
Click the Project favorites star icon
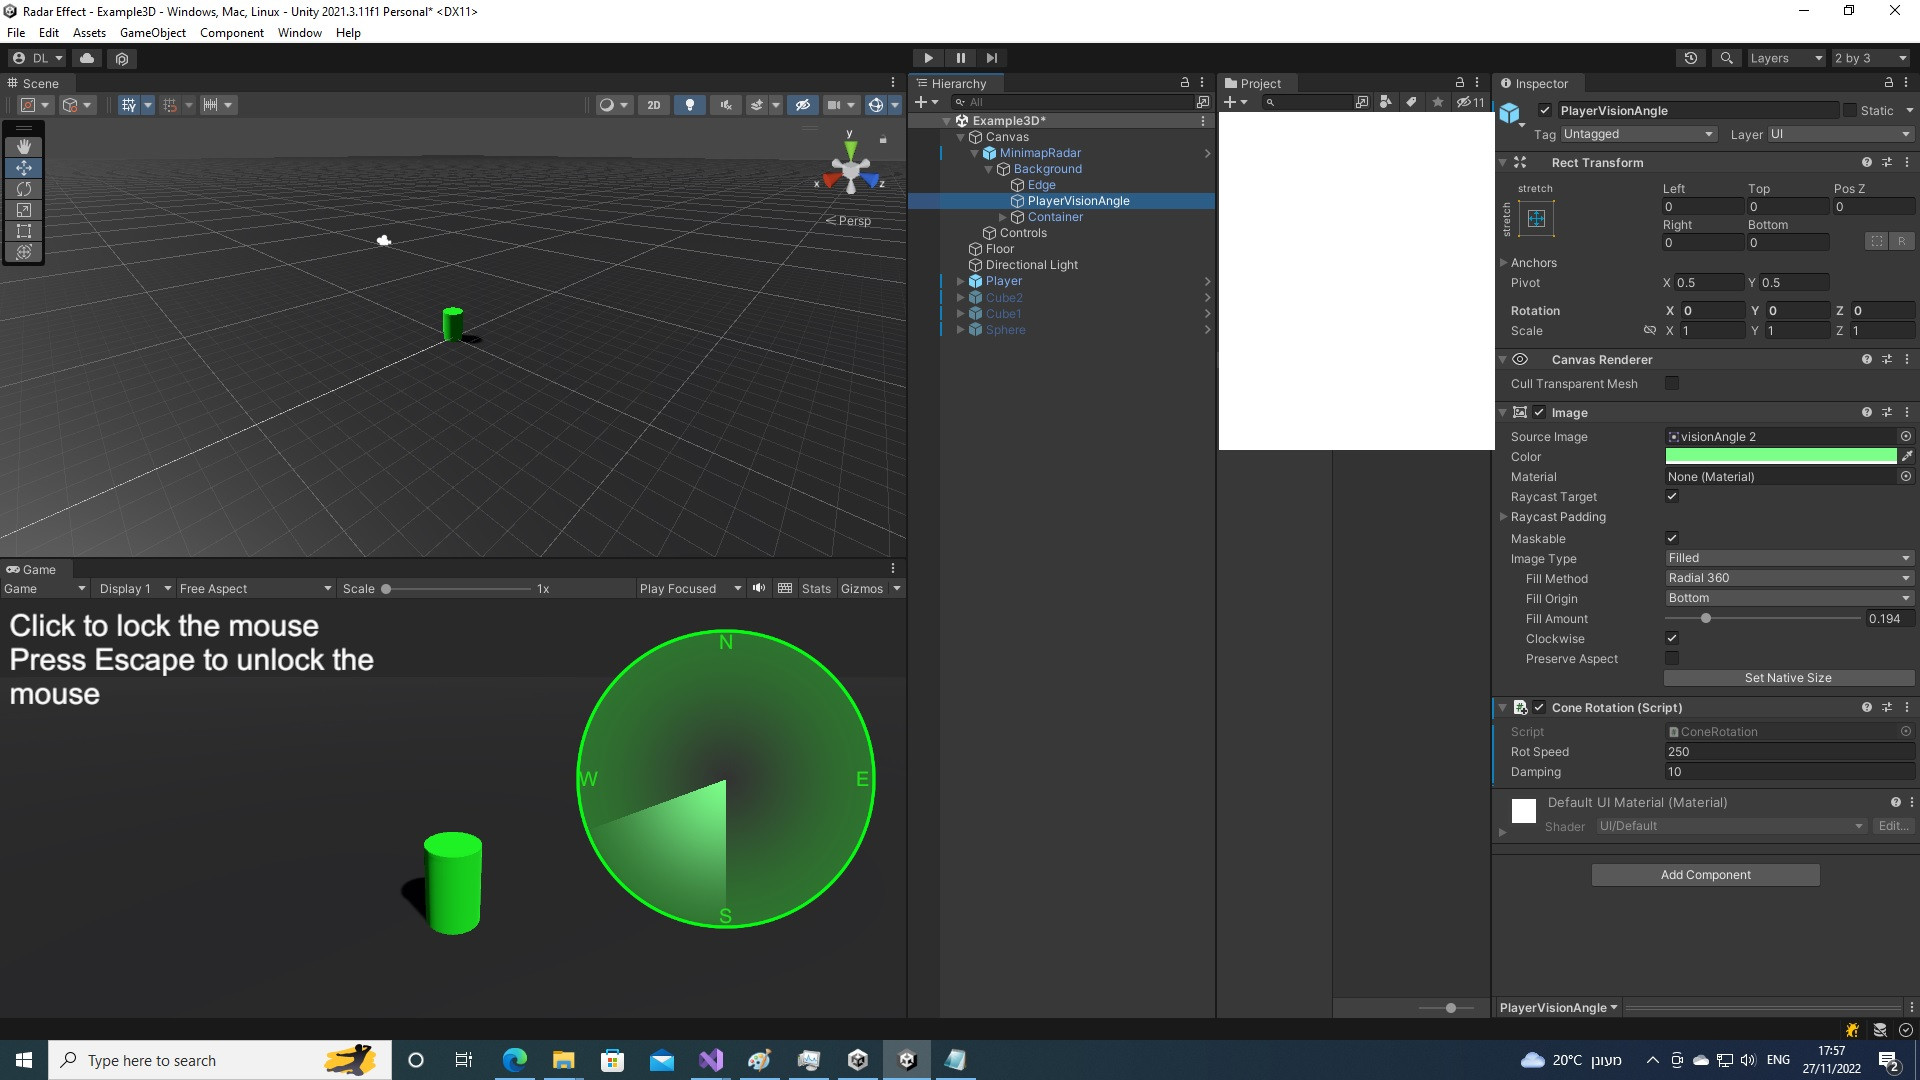[1437, 102]
